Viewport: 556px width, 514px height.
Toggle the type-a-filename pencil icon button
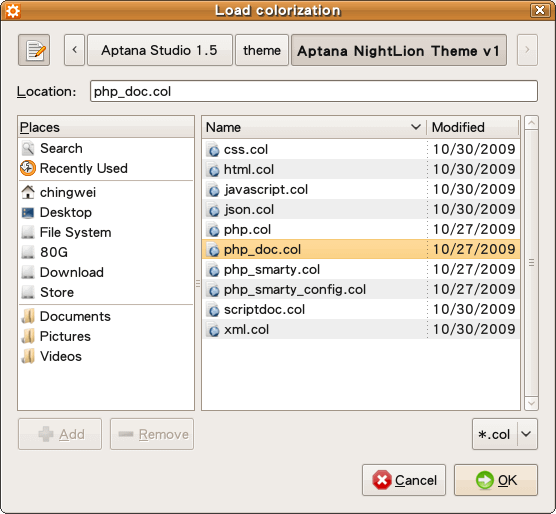34,50
